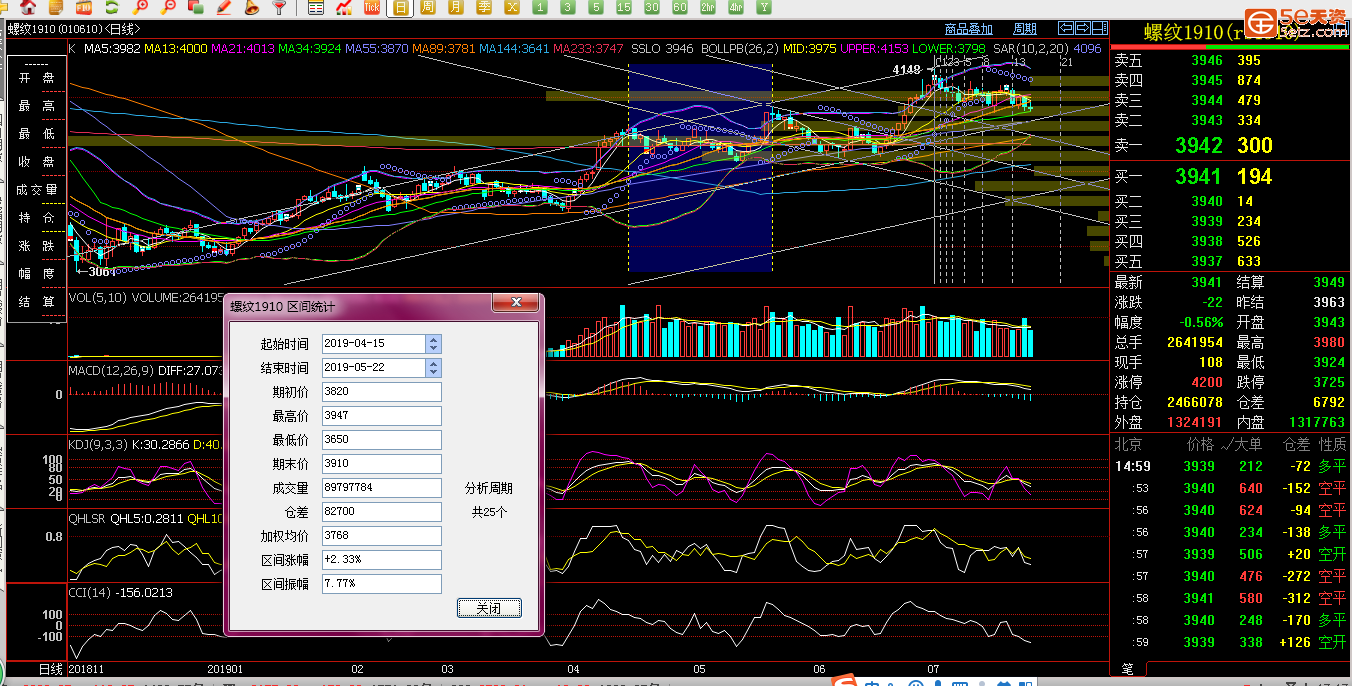Close the dialog with 关闭 button
Viewport: 1352px width, 686px height.
pos(489,608)
